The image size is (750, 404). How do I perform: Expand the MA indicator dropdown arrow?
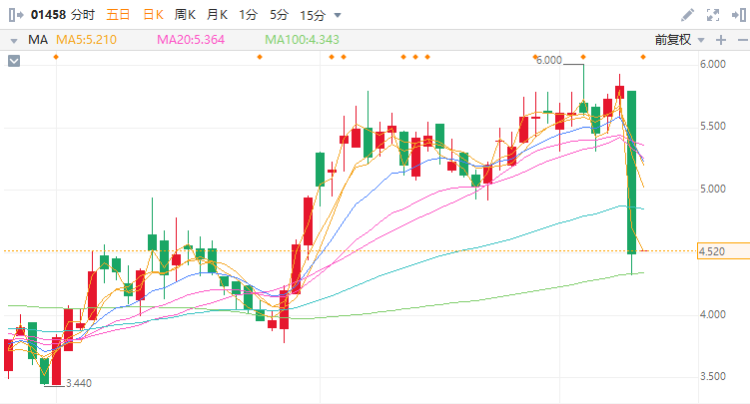pos(14,41)
